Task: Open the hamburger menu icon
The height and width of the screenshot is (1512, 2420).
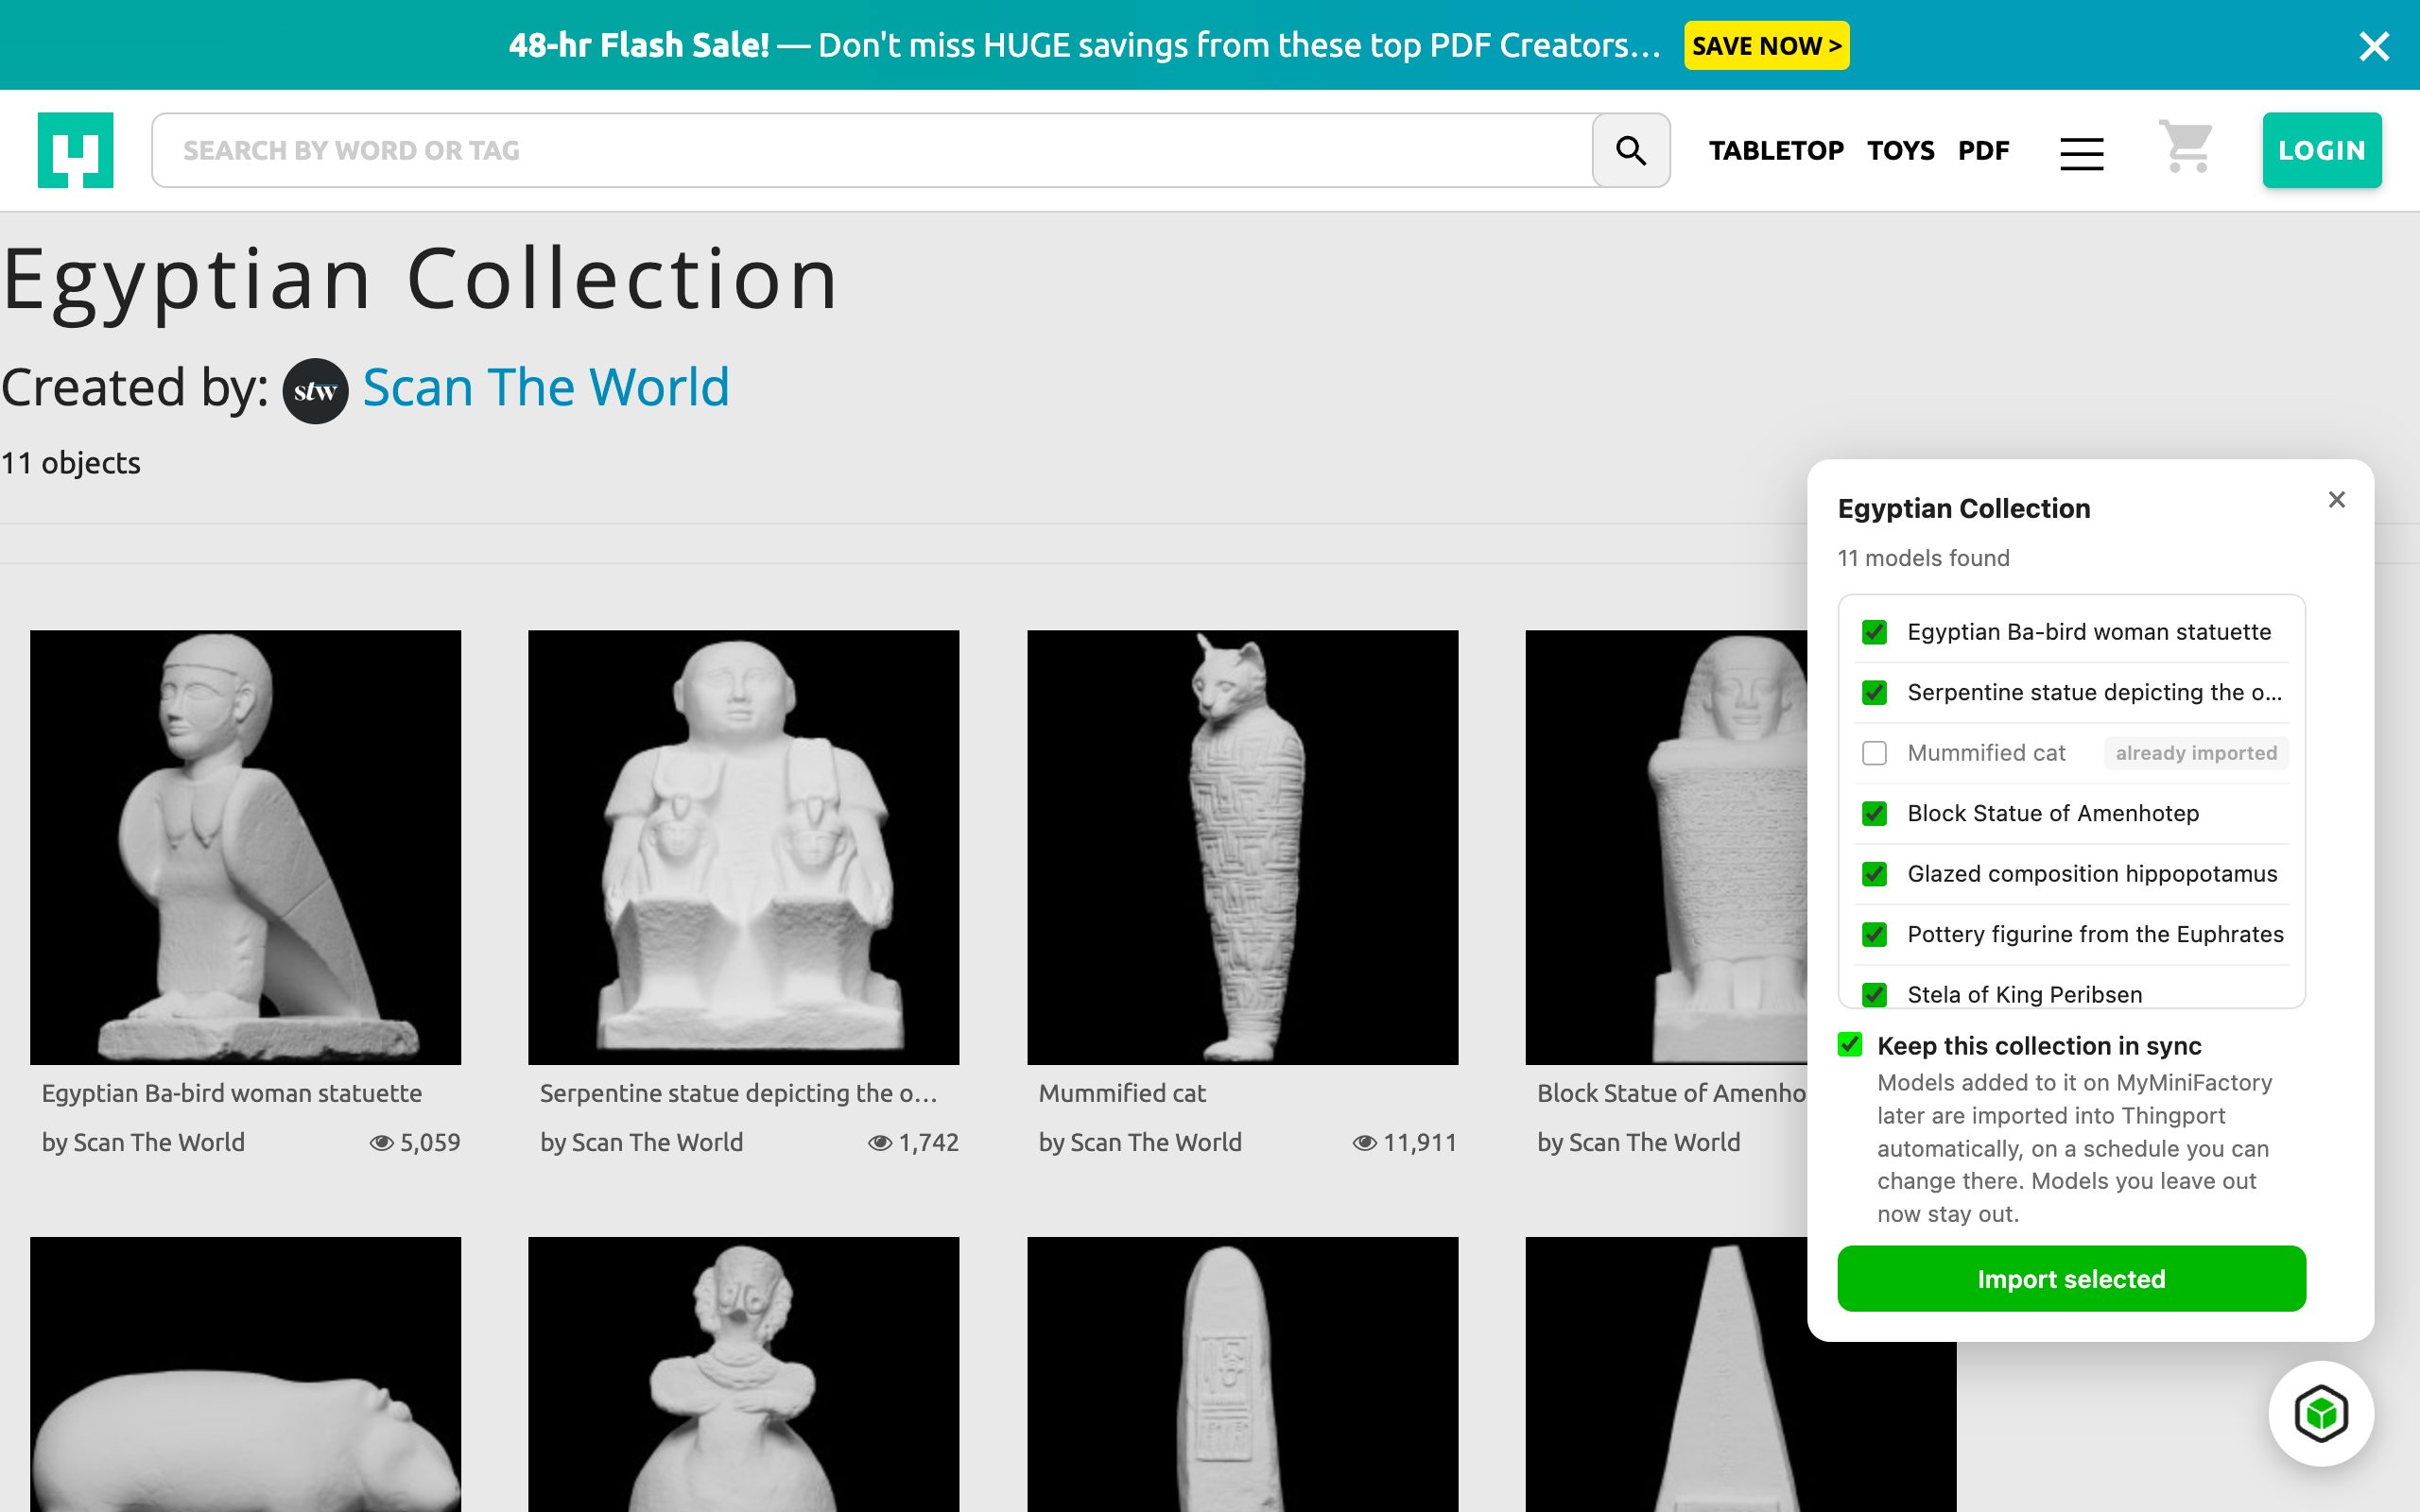Action: point(2081,153)
